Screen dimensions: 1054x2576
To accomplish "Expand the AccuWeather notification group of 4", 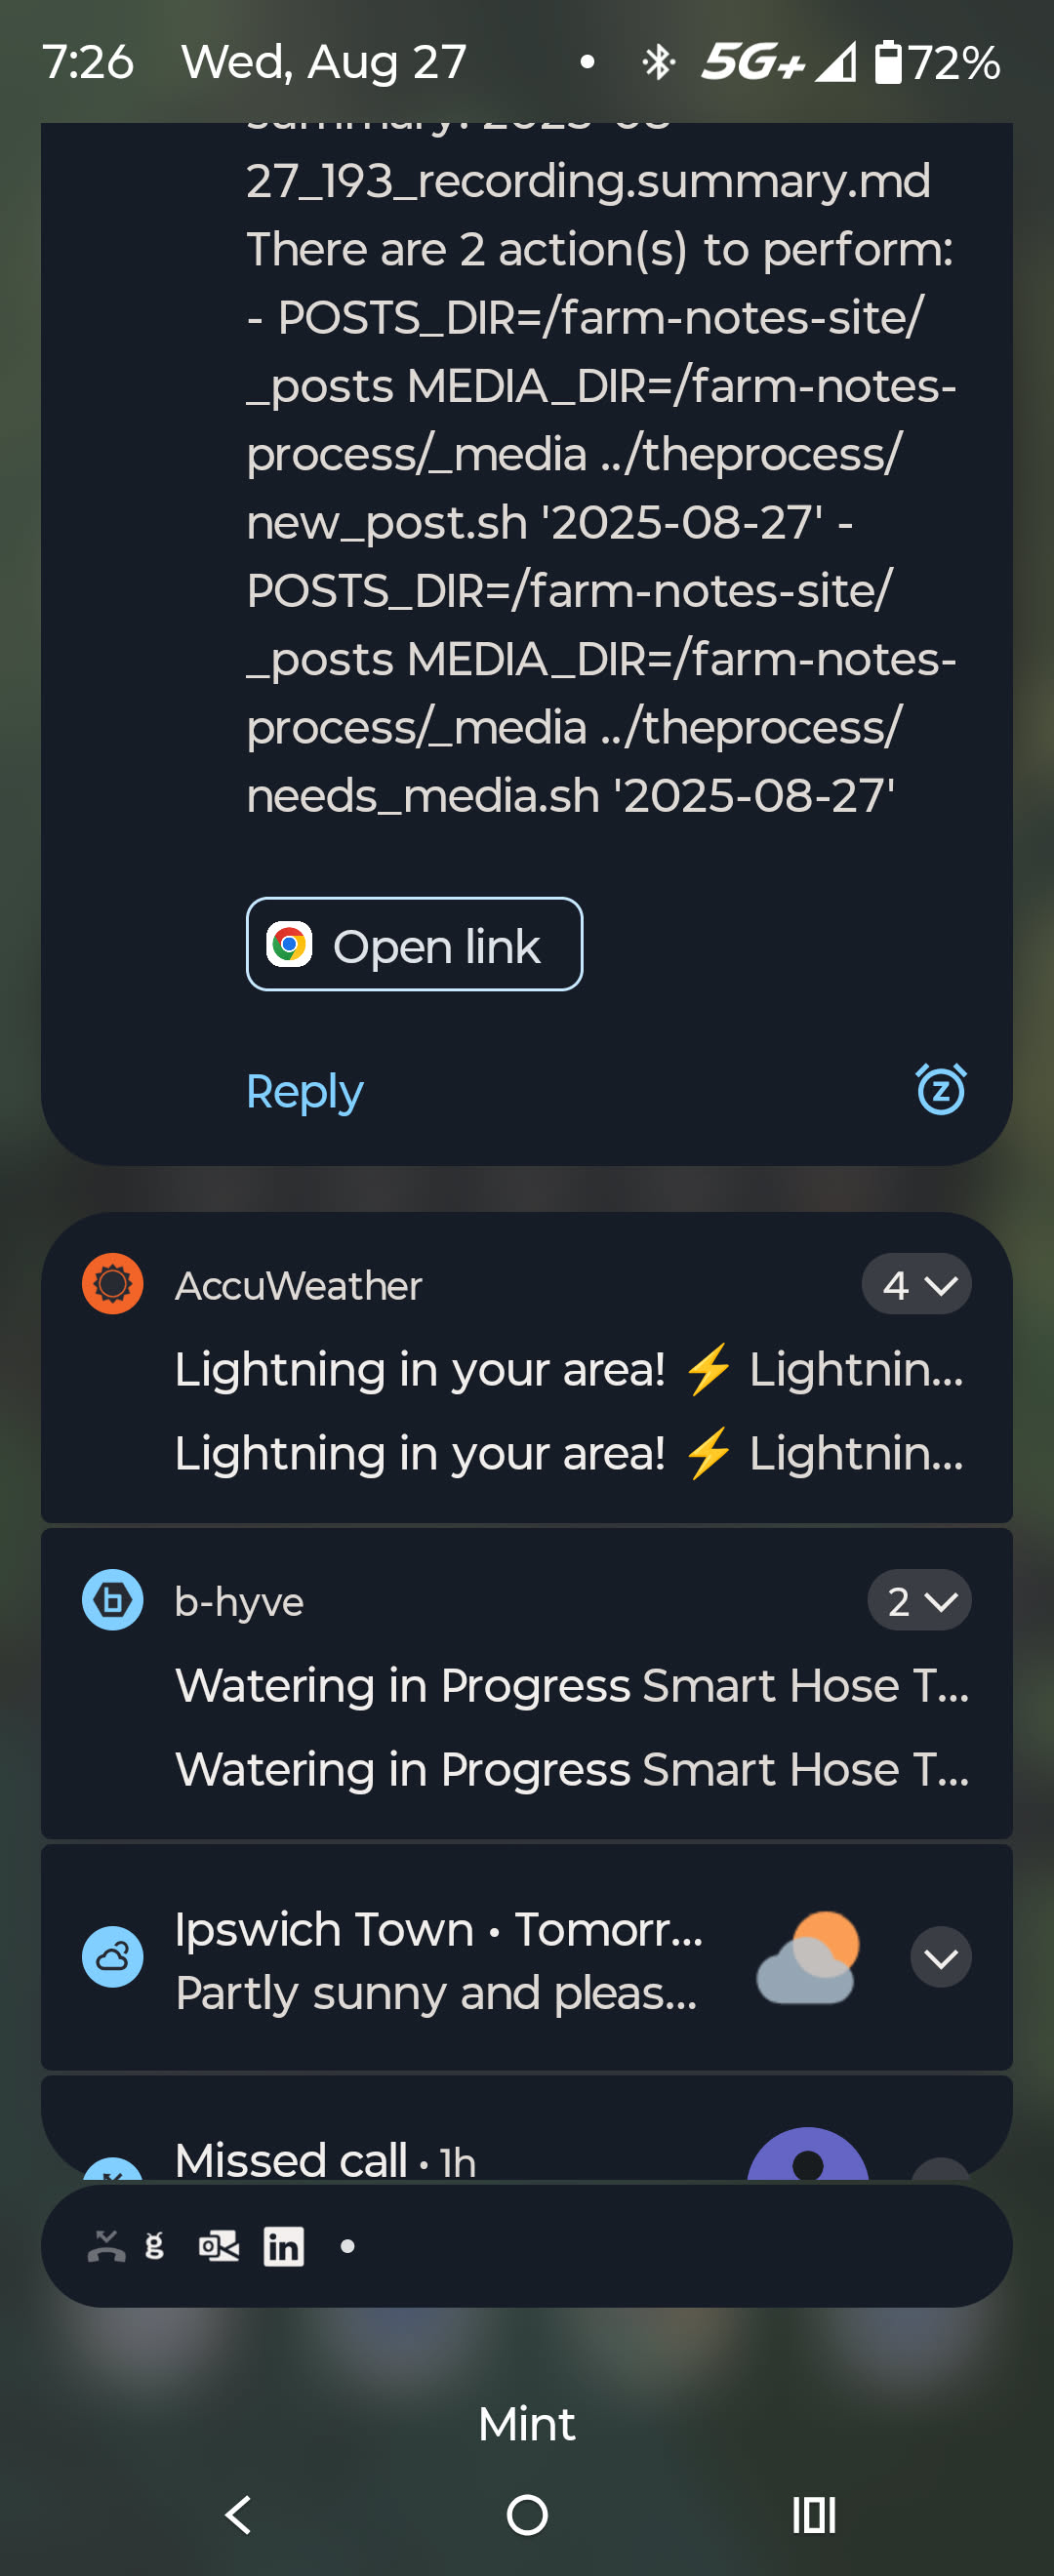I will (916, 1284).
